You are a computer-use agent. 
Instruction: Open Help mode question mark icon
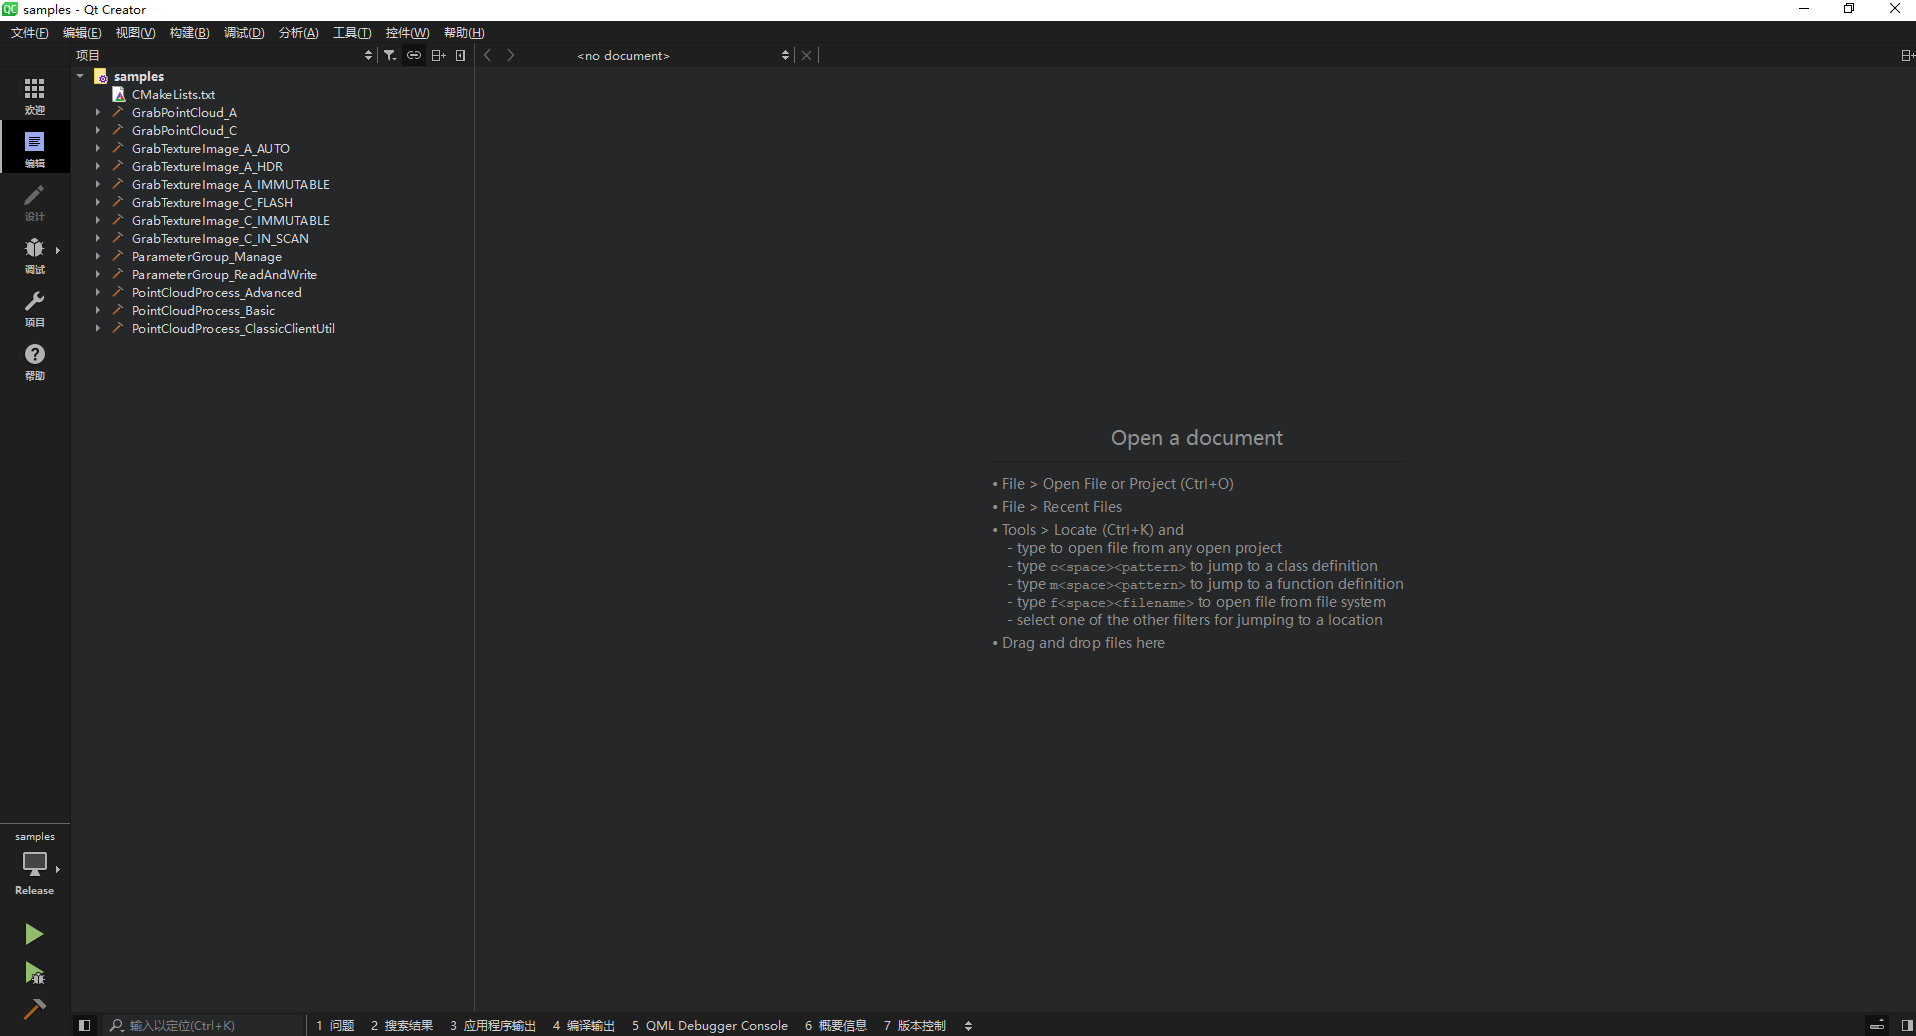35,360
